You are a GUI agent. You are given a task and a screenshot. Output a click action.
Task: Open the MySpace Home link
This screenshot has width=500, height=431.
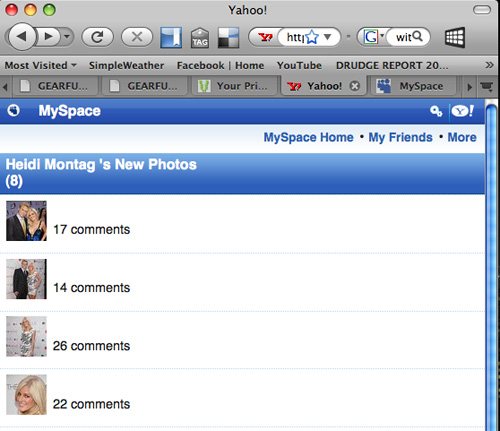(x=308, y=137)
